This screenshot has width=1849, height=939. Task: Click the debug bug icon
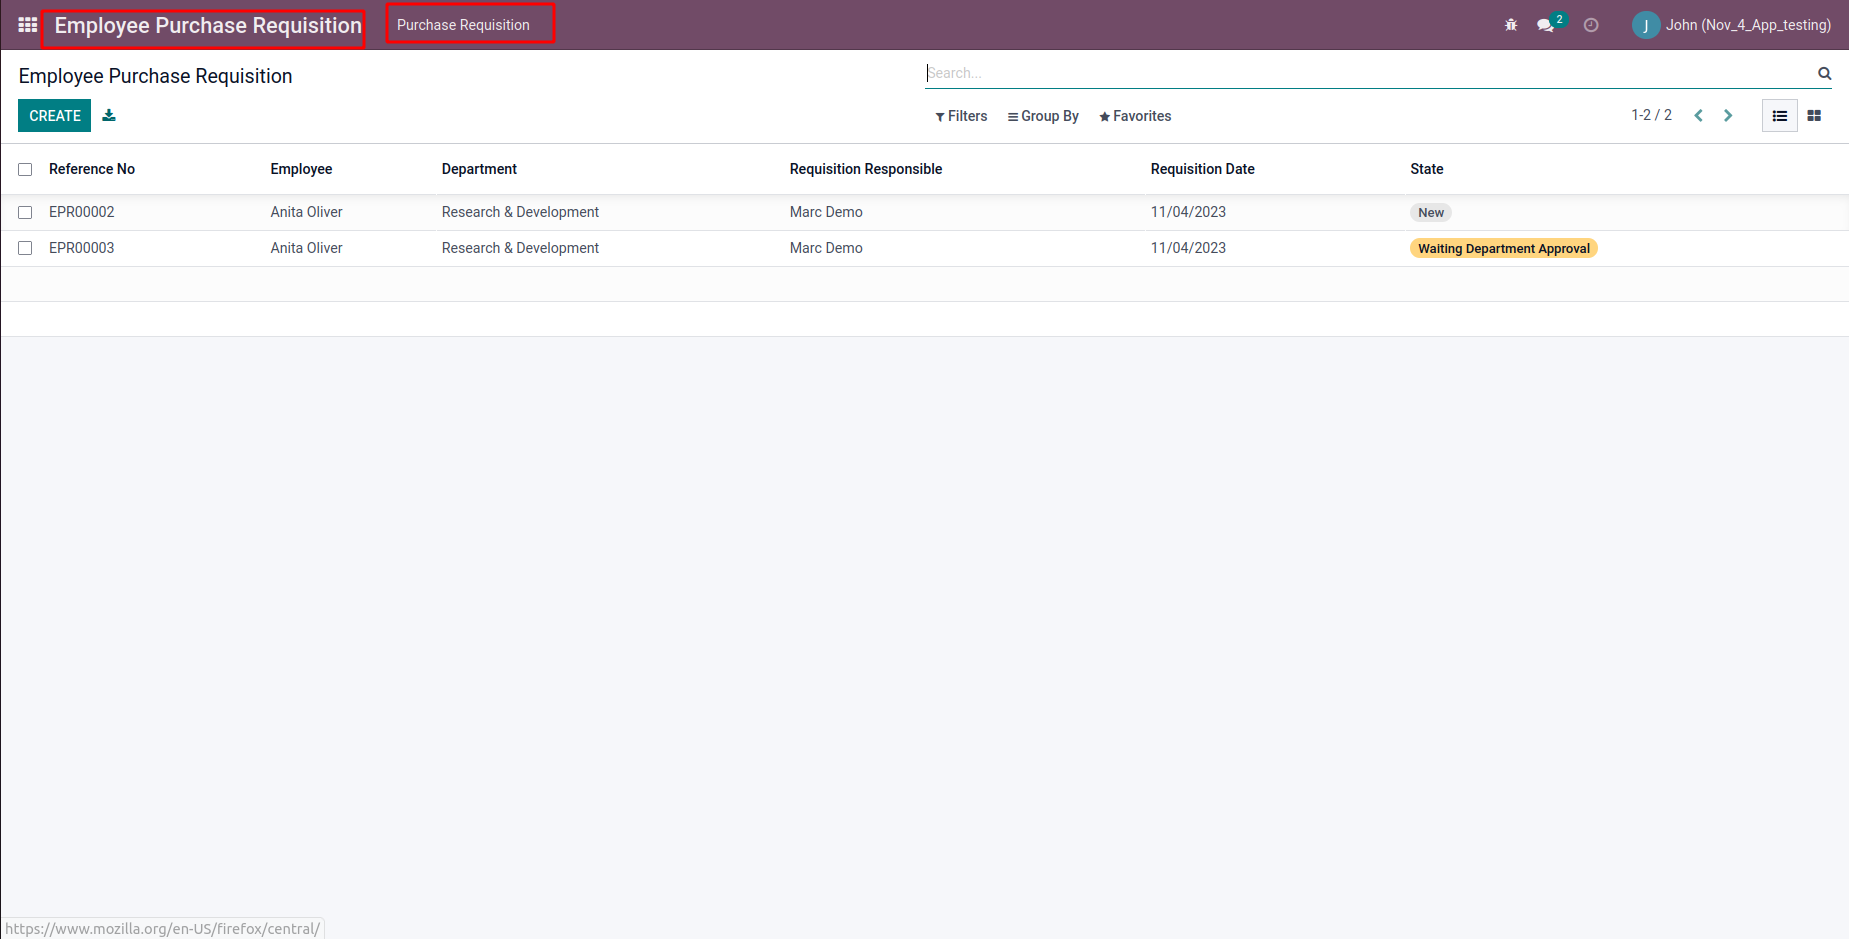[x=1511, y=25]
